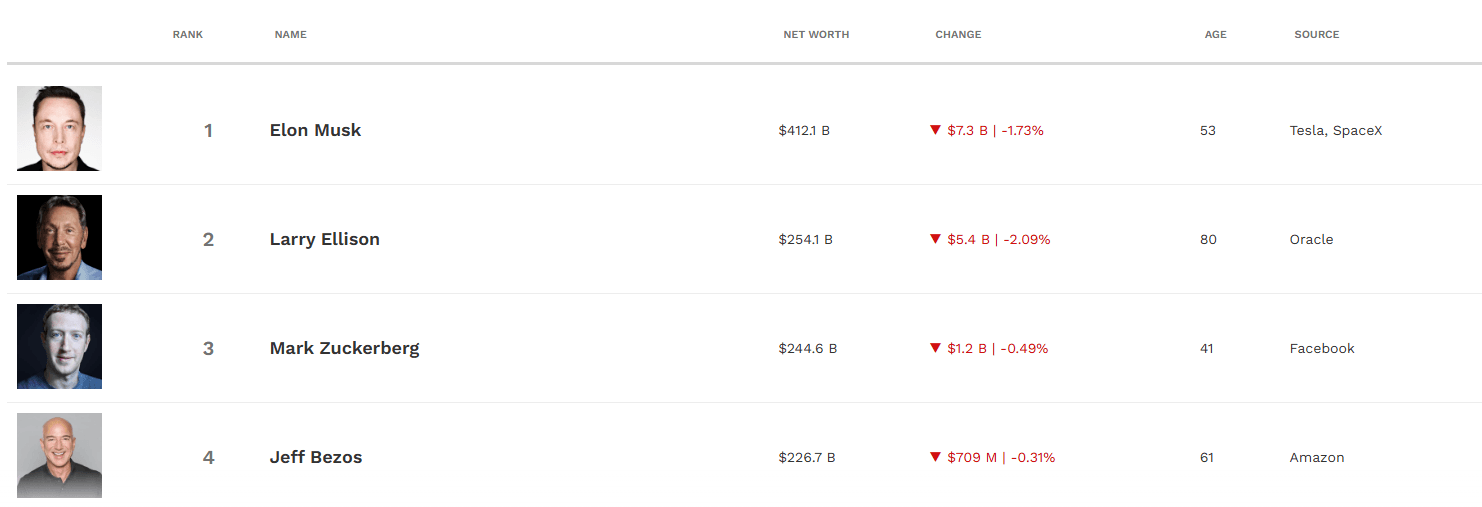1482x507 pixels.
Task: Open the Elon Musk name link
Action: pyautogui.click(x=315, y=130)
